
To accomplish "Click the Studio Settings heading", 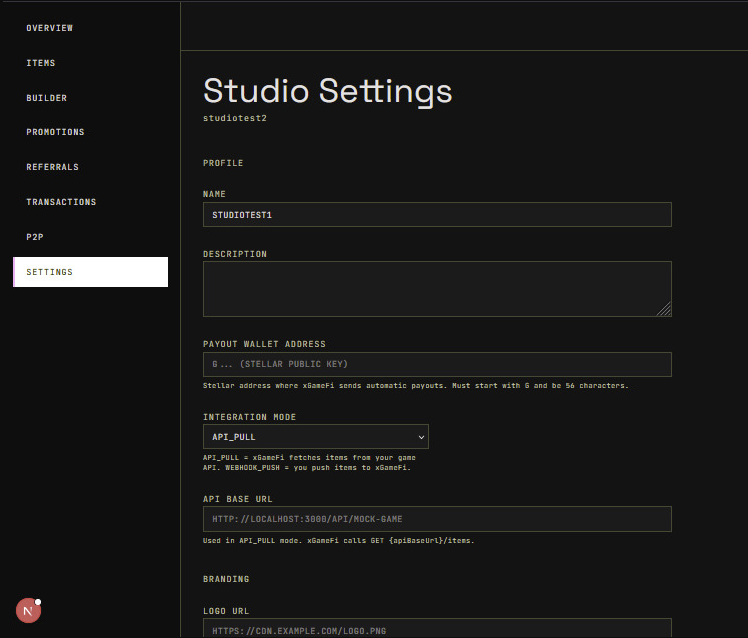I will (328, 91).
